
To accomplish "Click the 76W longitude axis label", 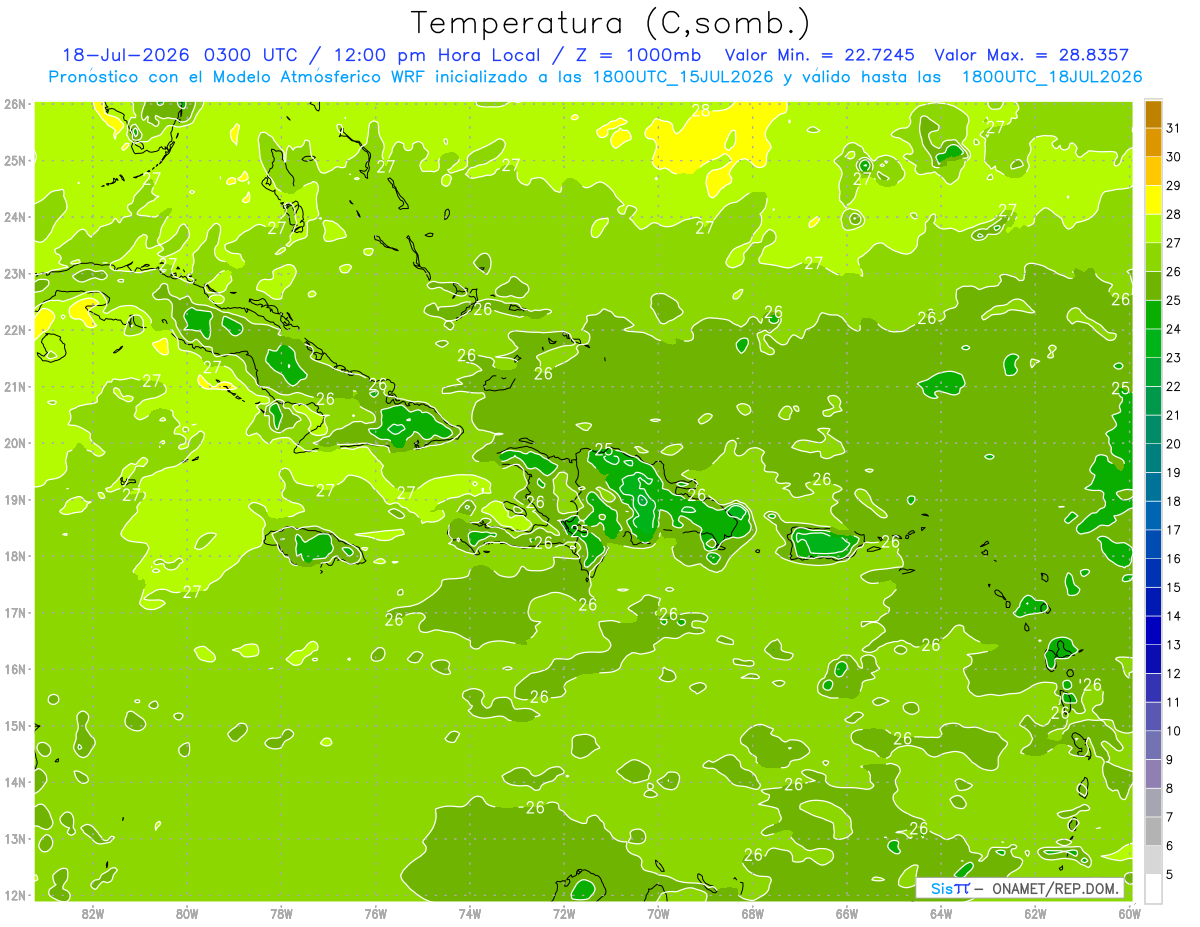I will tap(375, 913).
